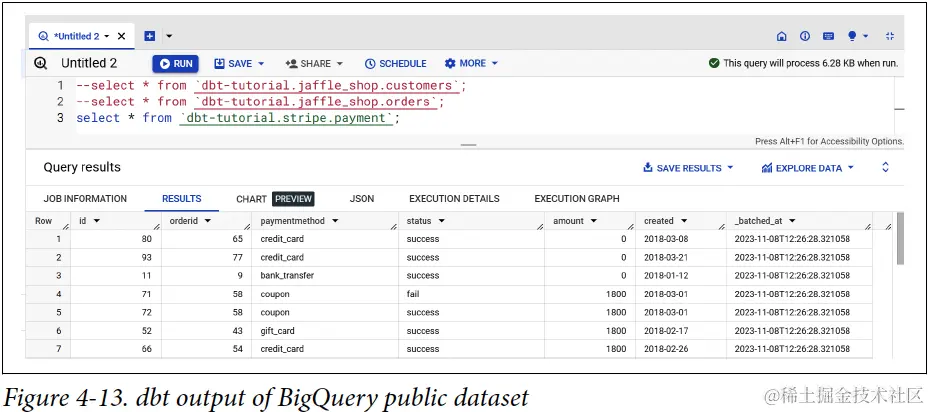Click 'gift_card' cell in row 6

324,331
